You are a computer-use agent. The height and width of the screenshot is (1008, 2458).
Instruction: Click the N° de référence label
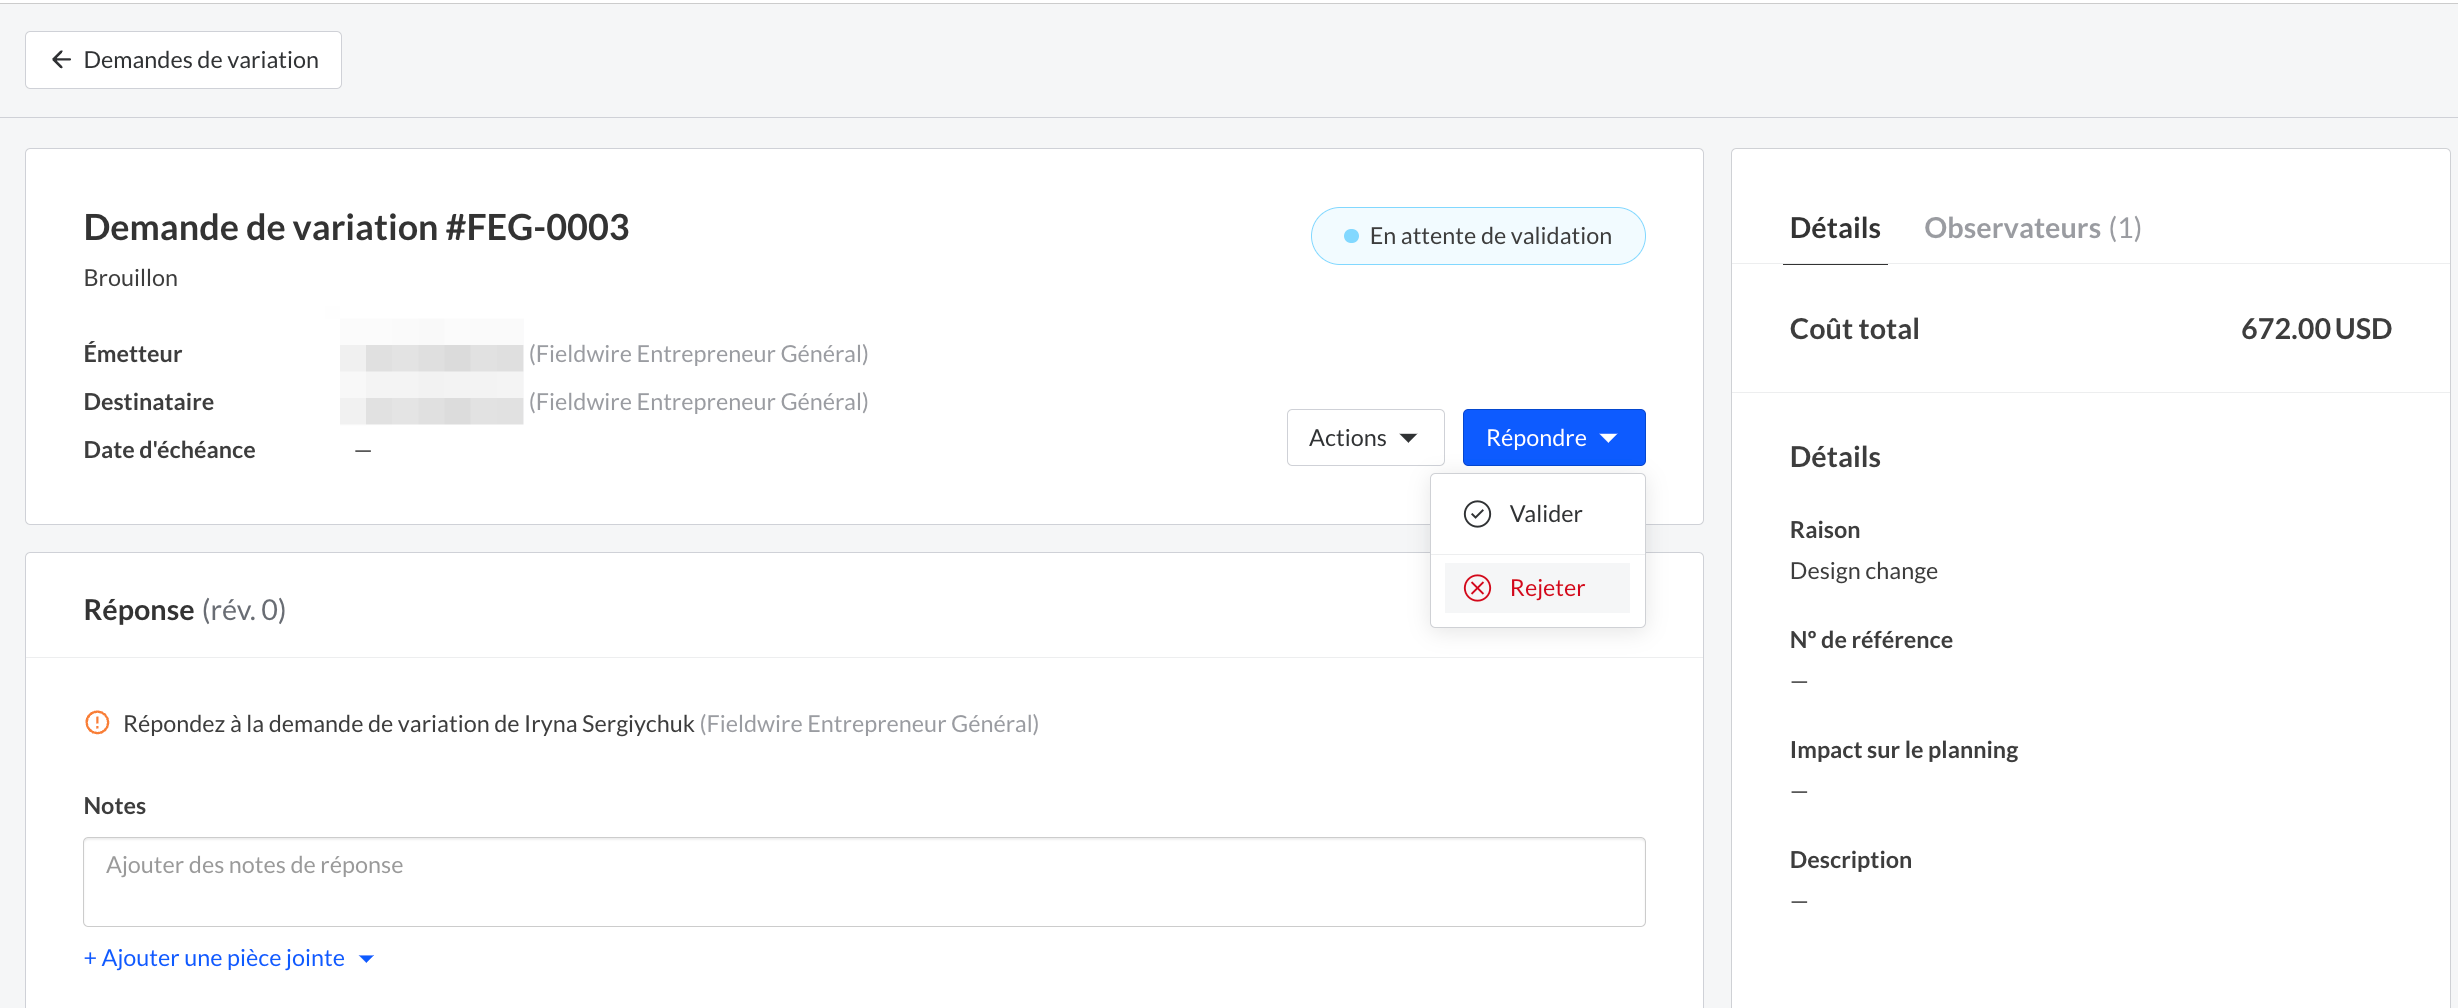pos(1871,640)
